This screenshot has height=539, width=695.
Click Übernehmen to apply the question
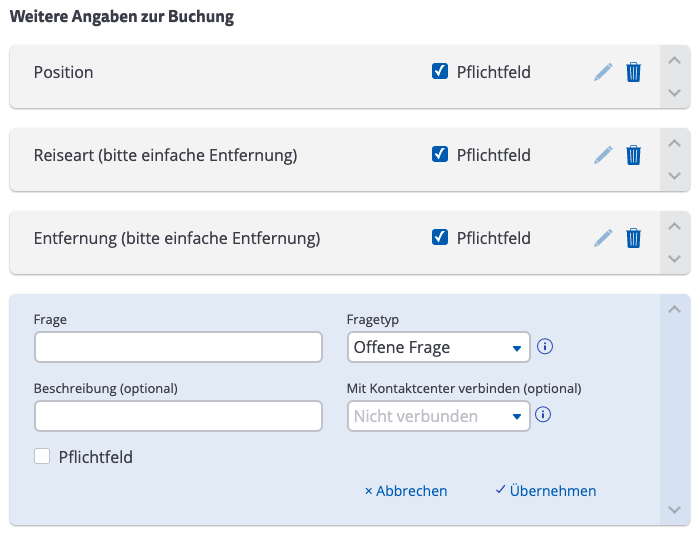point(546,491)
